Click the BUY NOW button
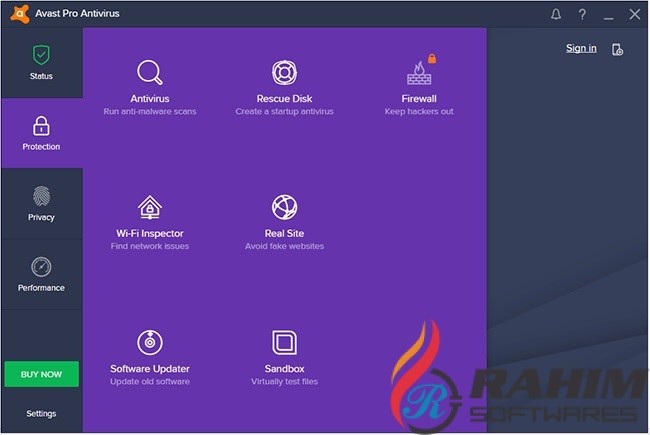650x435 pixels. click(x=41, y=374)
